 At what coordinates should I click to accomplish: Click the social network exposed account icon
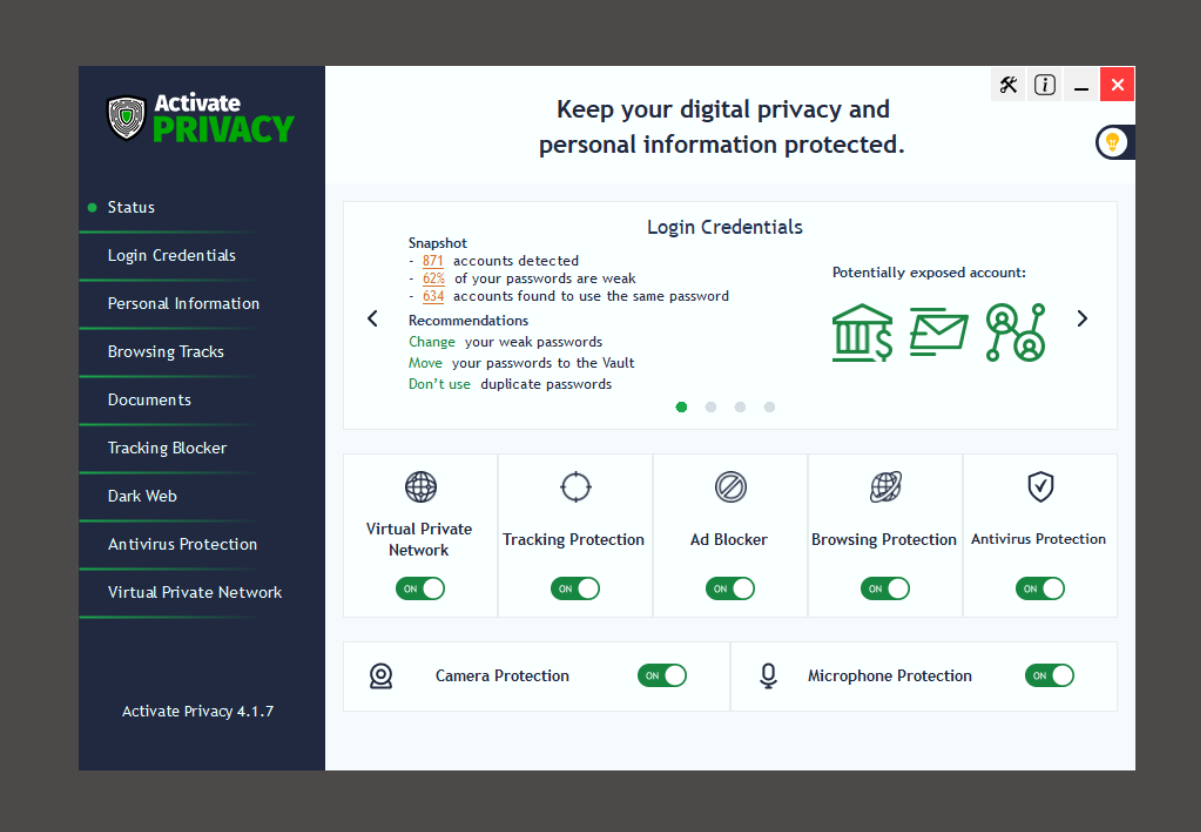click(1014, 332)
